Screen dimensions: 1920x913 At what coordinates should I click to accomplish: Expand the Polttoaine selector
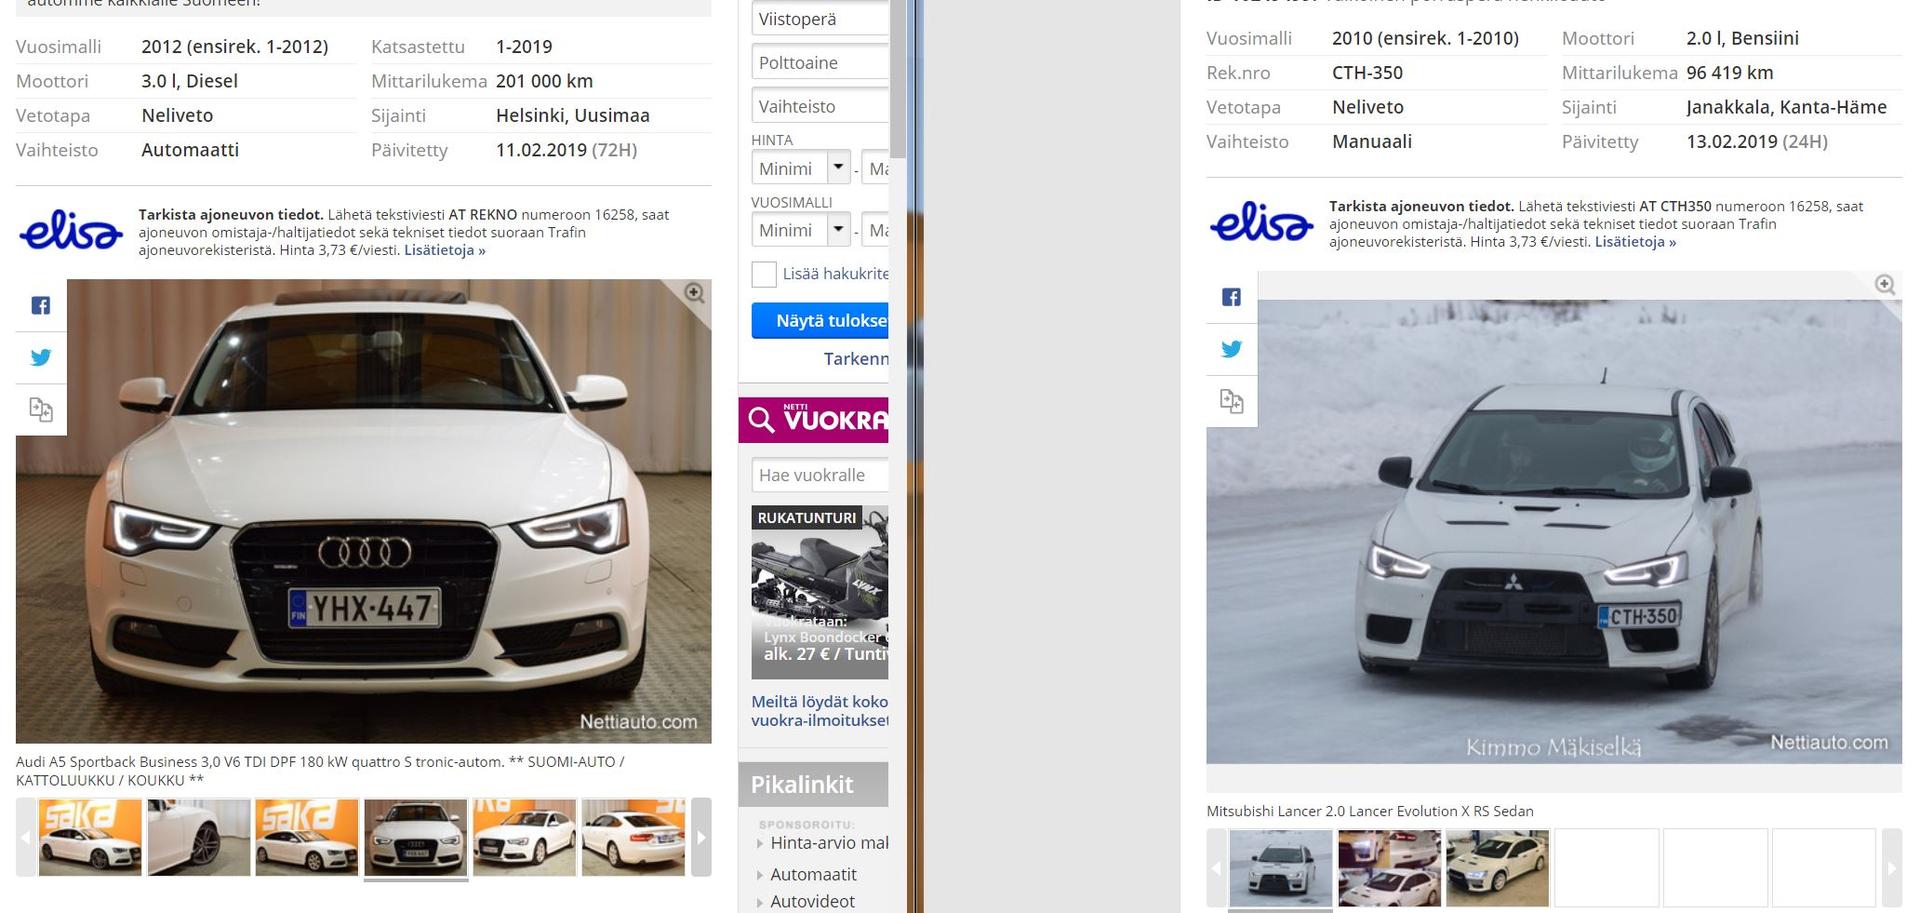(x=820, y=63)
